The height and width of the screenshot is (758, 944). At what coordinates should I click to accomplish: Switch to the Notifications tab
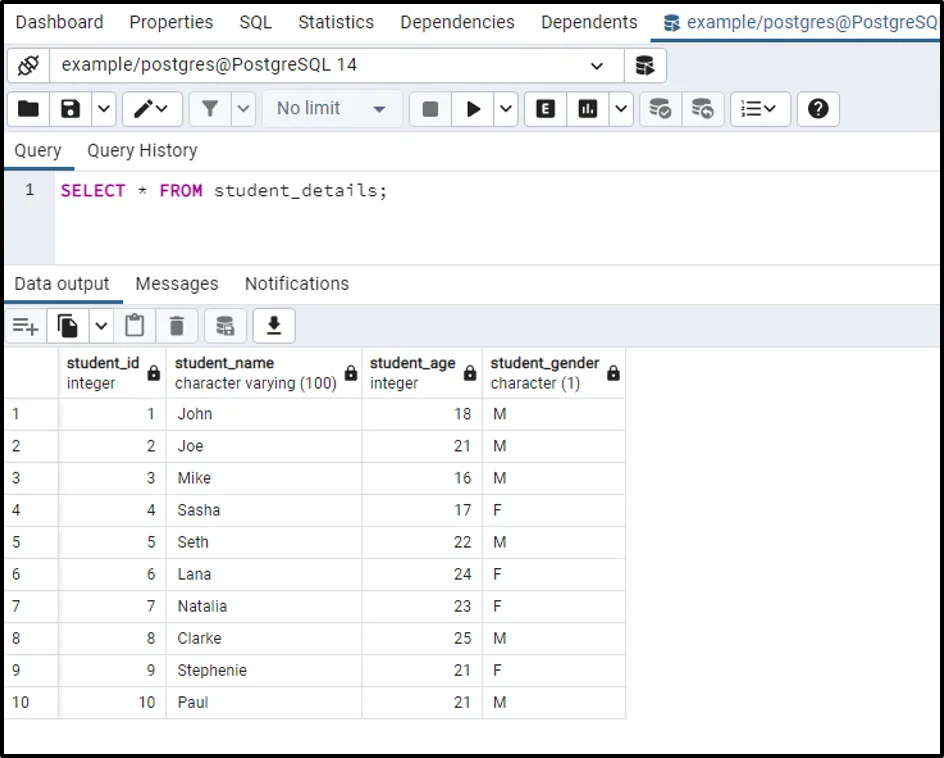click(x=297, y=284)
